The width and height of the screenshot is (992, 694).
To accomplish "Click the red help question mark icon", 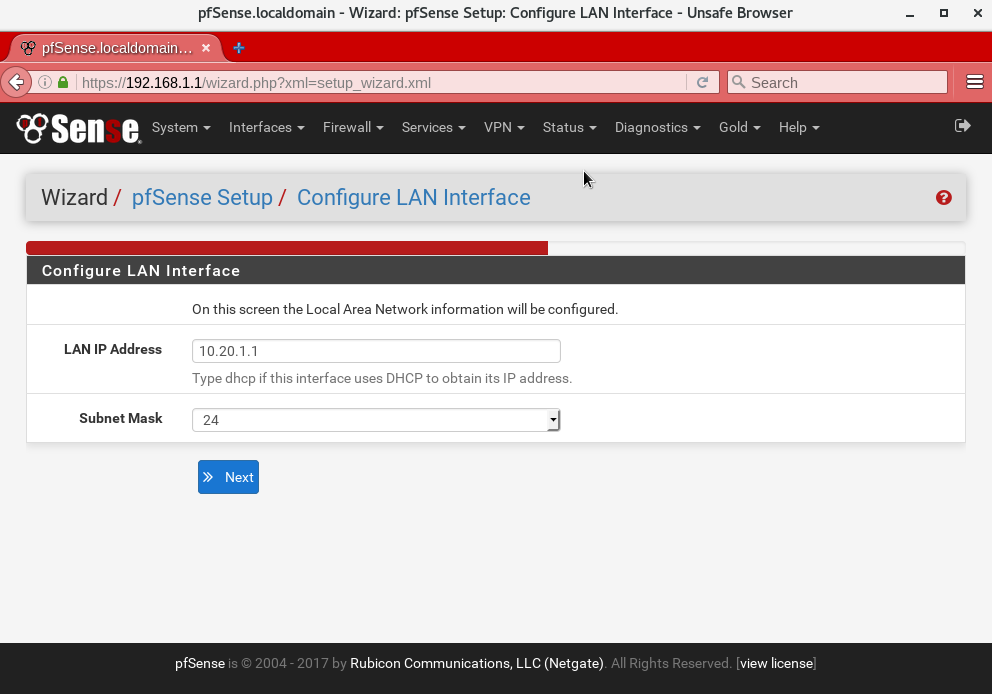I will pos(943,198).
